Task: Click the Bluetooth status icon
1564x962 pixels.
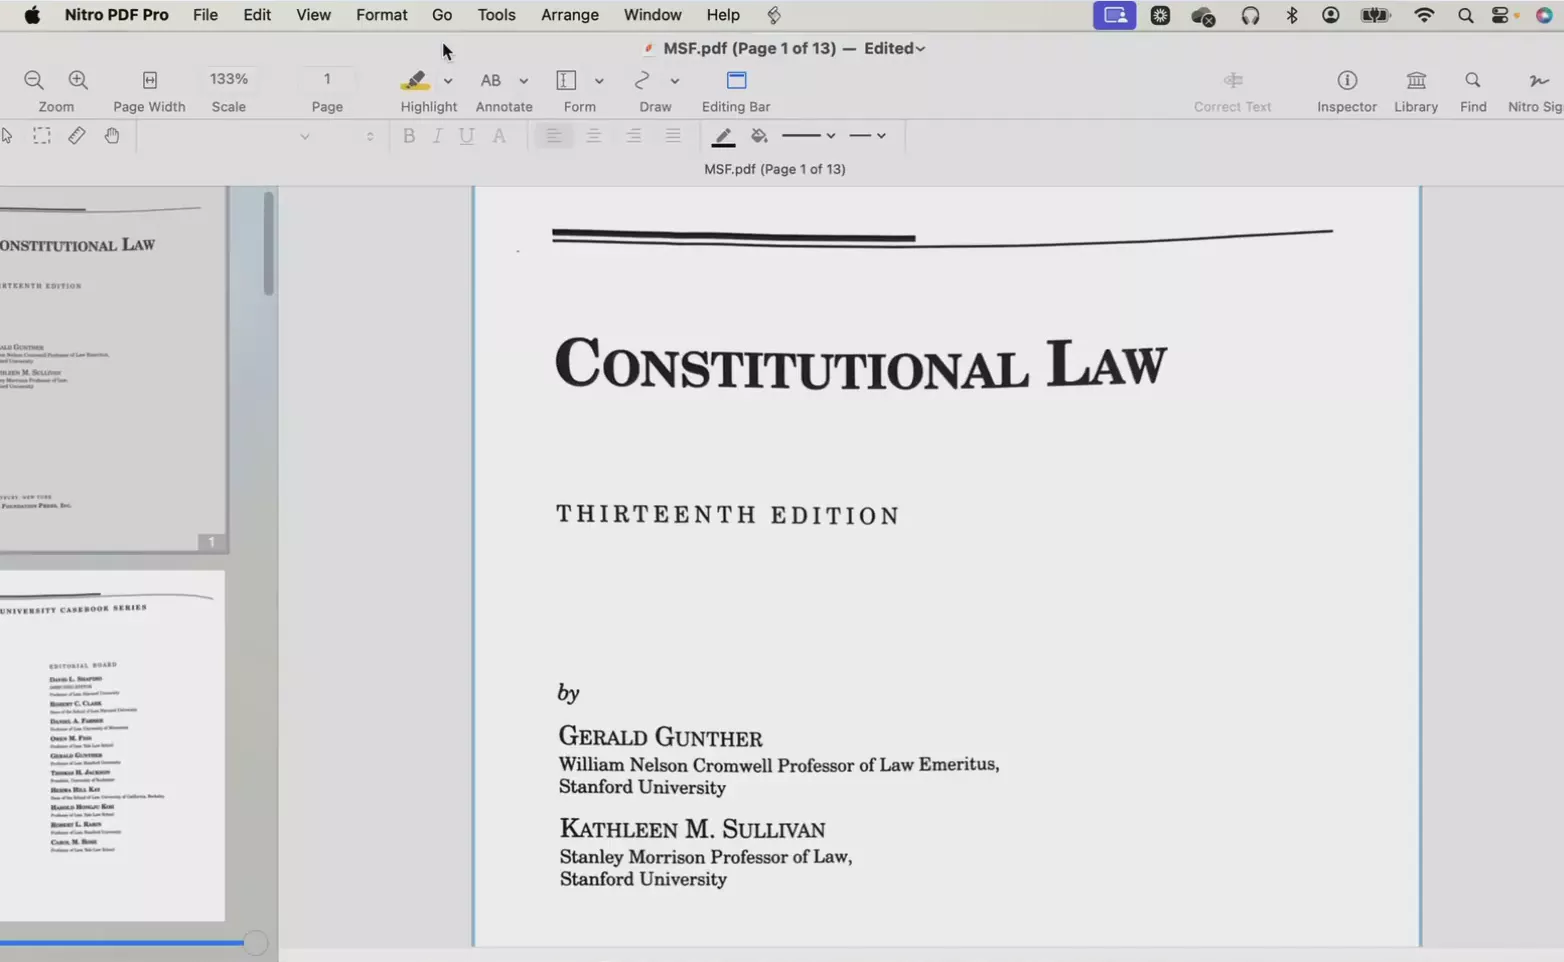Action: (1292, 15)
